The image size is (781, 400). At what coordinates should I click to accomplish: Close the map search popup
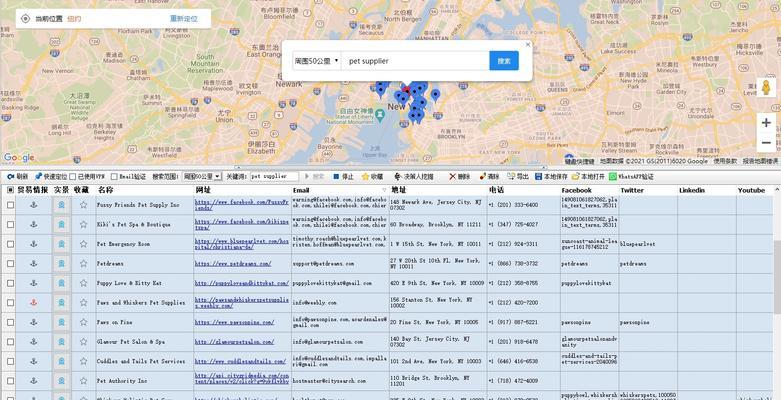(528, 44)
